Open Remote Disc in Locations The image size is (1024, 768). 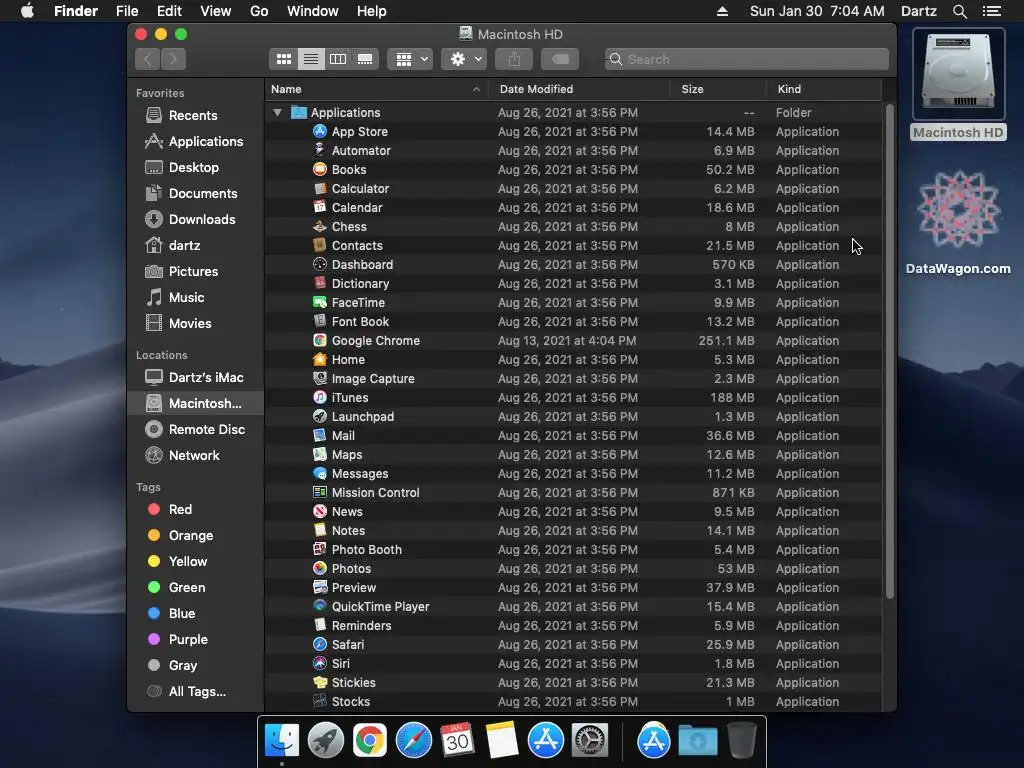coord(196,430)
